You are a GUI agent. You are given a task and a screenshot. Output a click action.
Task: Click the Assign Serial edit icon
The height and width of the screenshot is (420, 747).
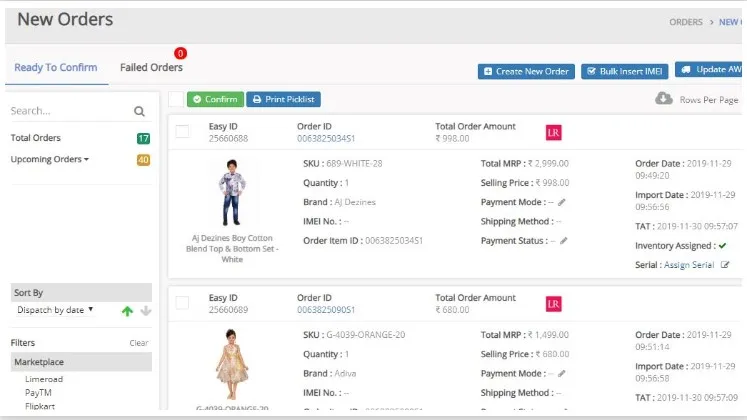(x=725, y=265)
